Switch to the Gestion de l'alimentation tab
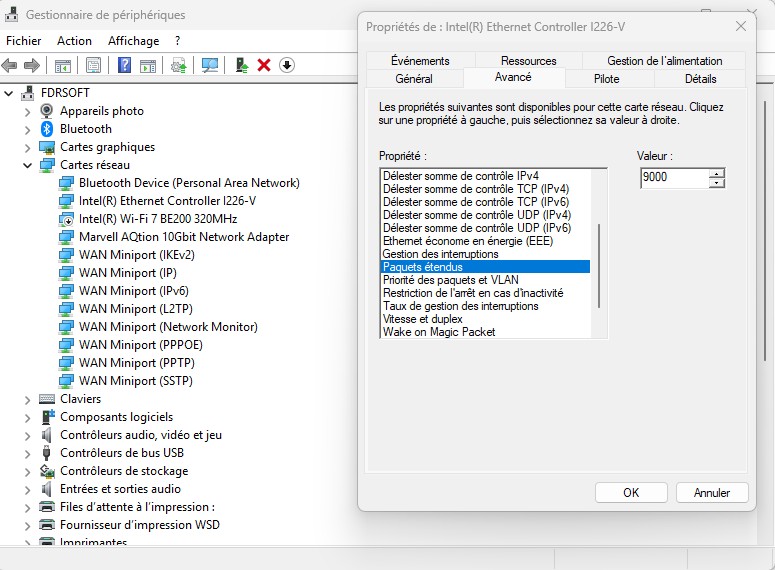Image resolution: width=775 pixels, height=570 pixels. coord(667,61)
